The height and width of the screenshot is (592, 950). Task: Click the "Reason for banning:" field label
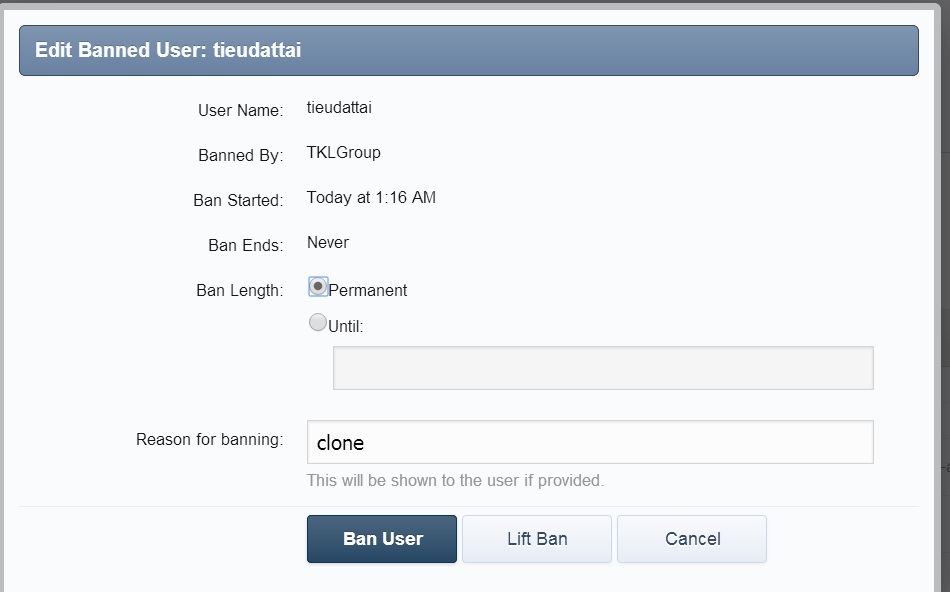210,440
